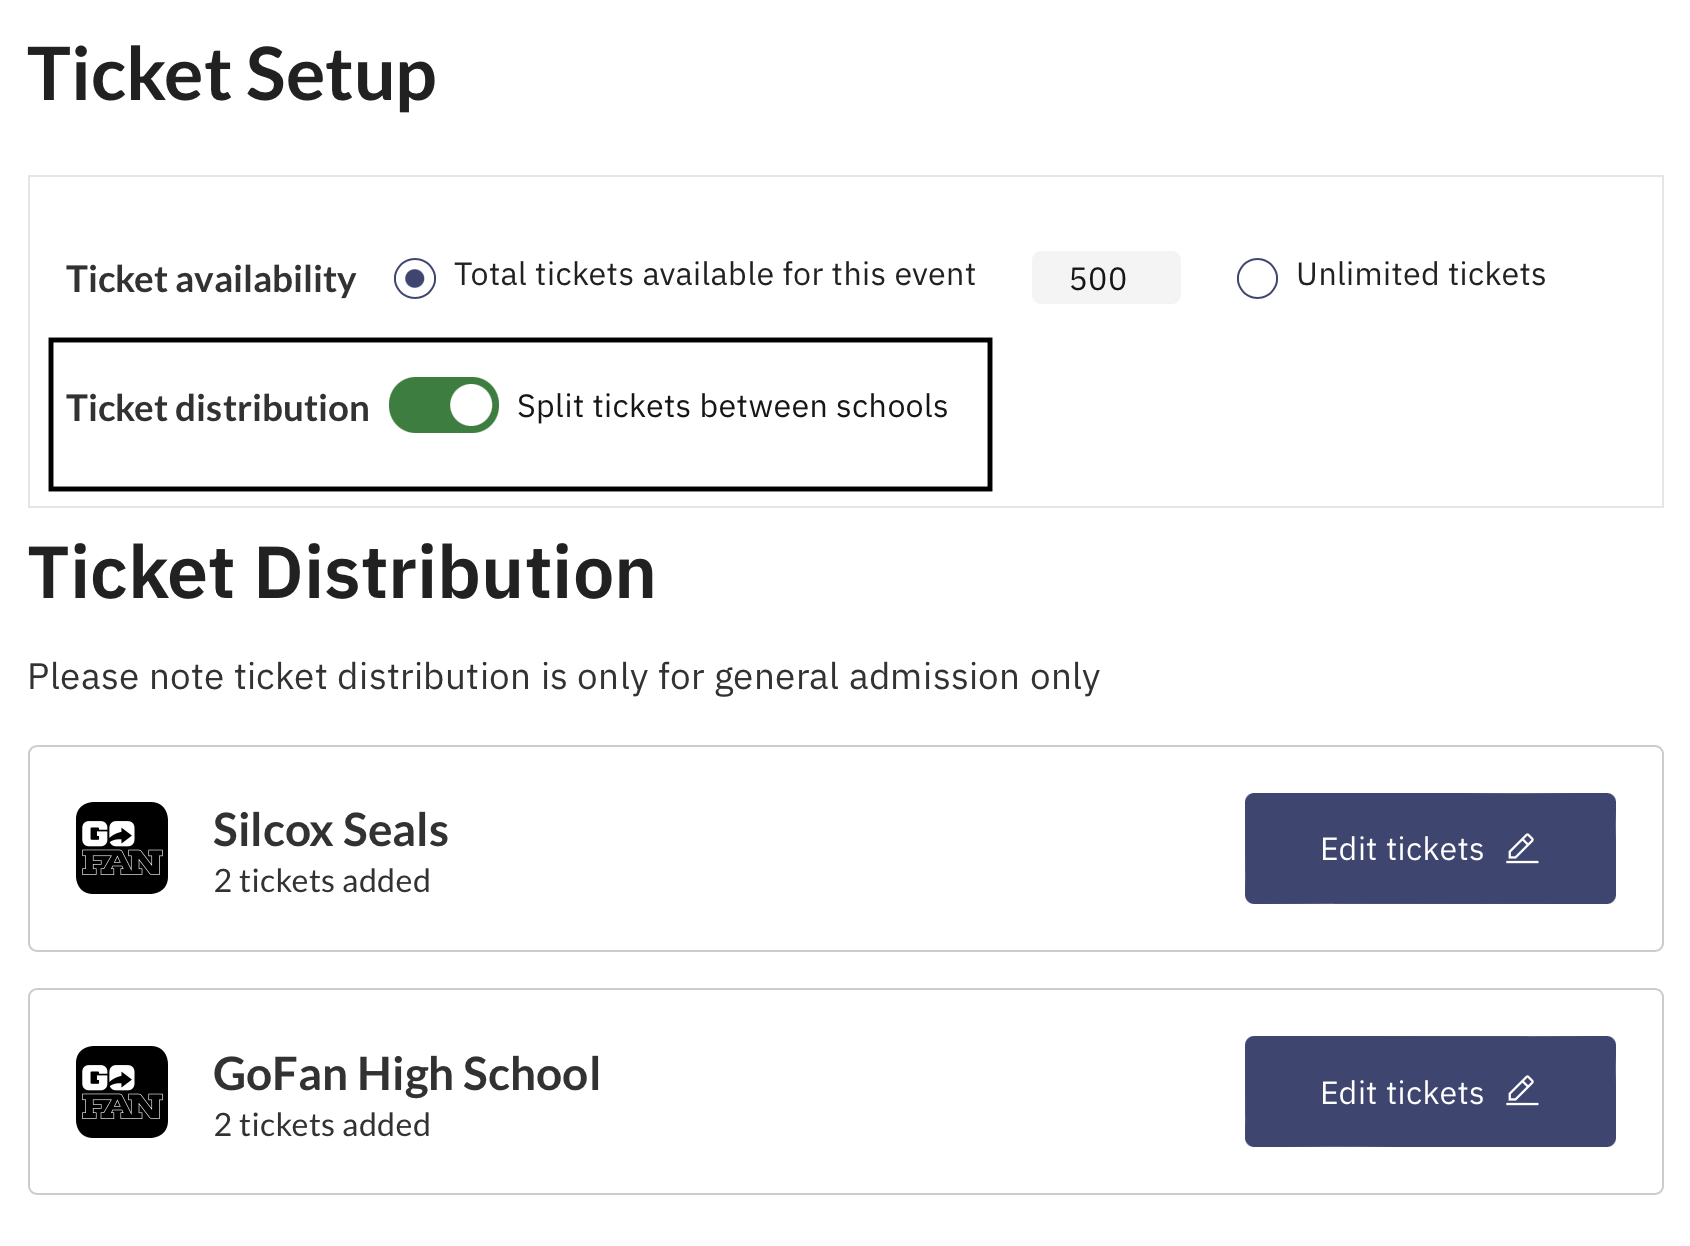Click the GoFan logo beside Silcox Seals
Image resolution: width=1690 pixels, height=1246 pixels.
[122, 848]
